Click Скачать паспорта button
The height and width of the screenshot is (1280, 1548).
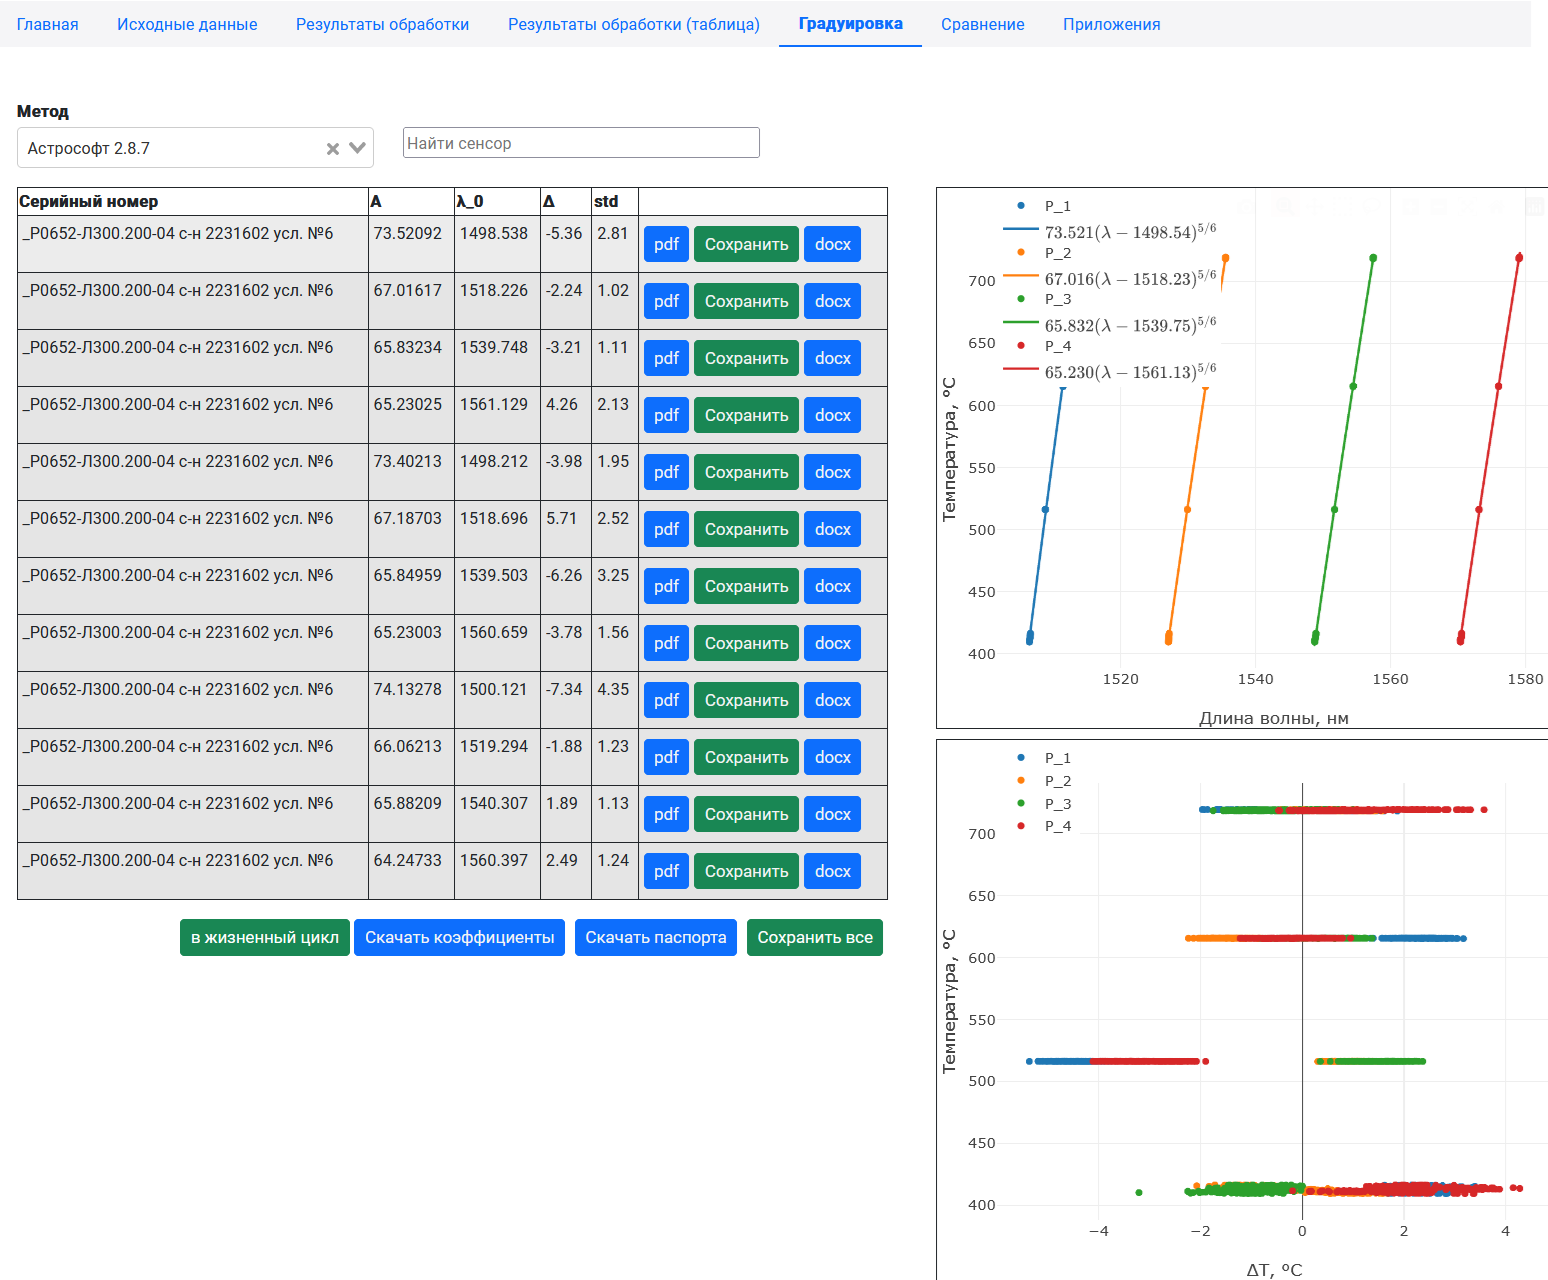pos(656,937)
